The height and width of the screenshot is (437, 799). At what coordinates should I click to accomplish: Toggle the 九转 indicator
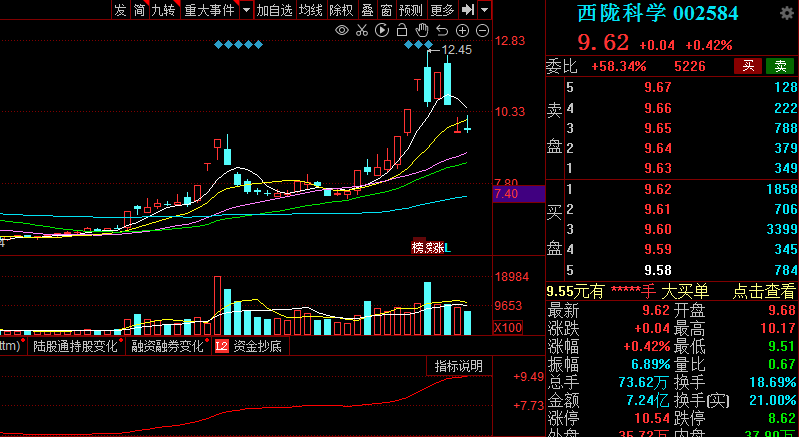pos(164,10)
